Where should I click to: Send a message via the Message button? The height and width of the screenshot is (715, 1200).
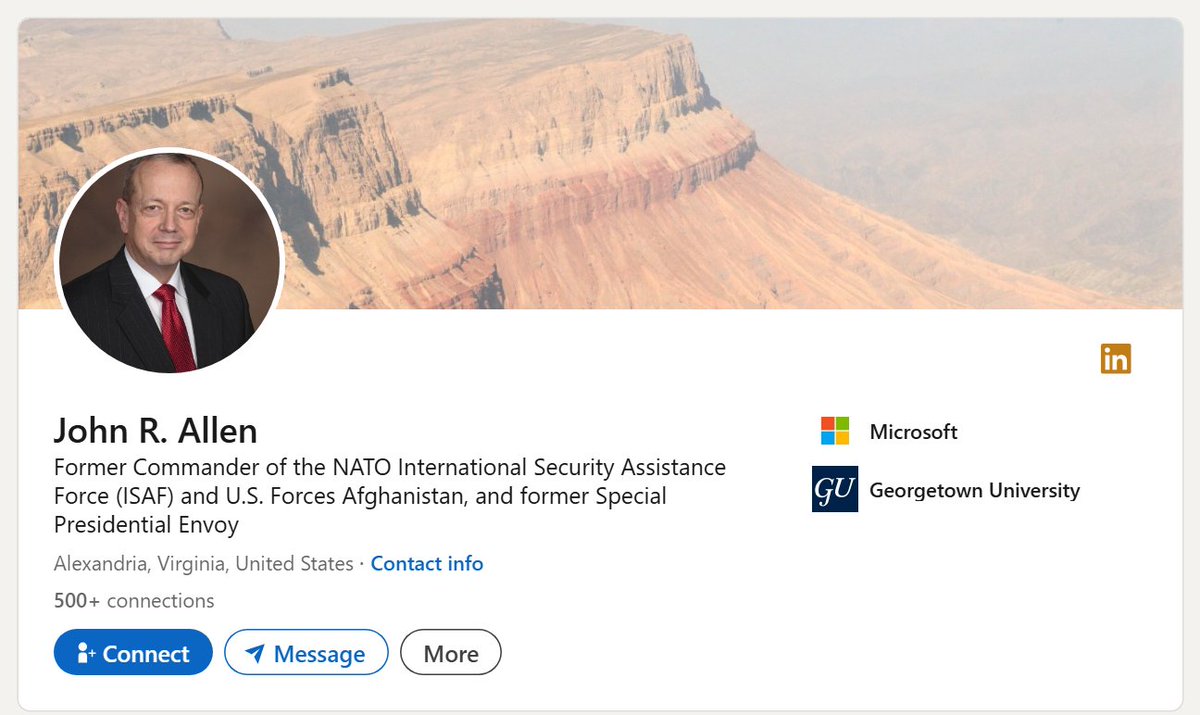point(306,653)
